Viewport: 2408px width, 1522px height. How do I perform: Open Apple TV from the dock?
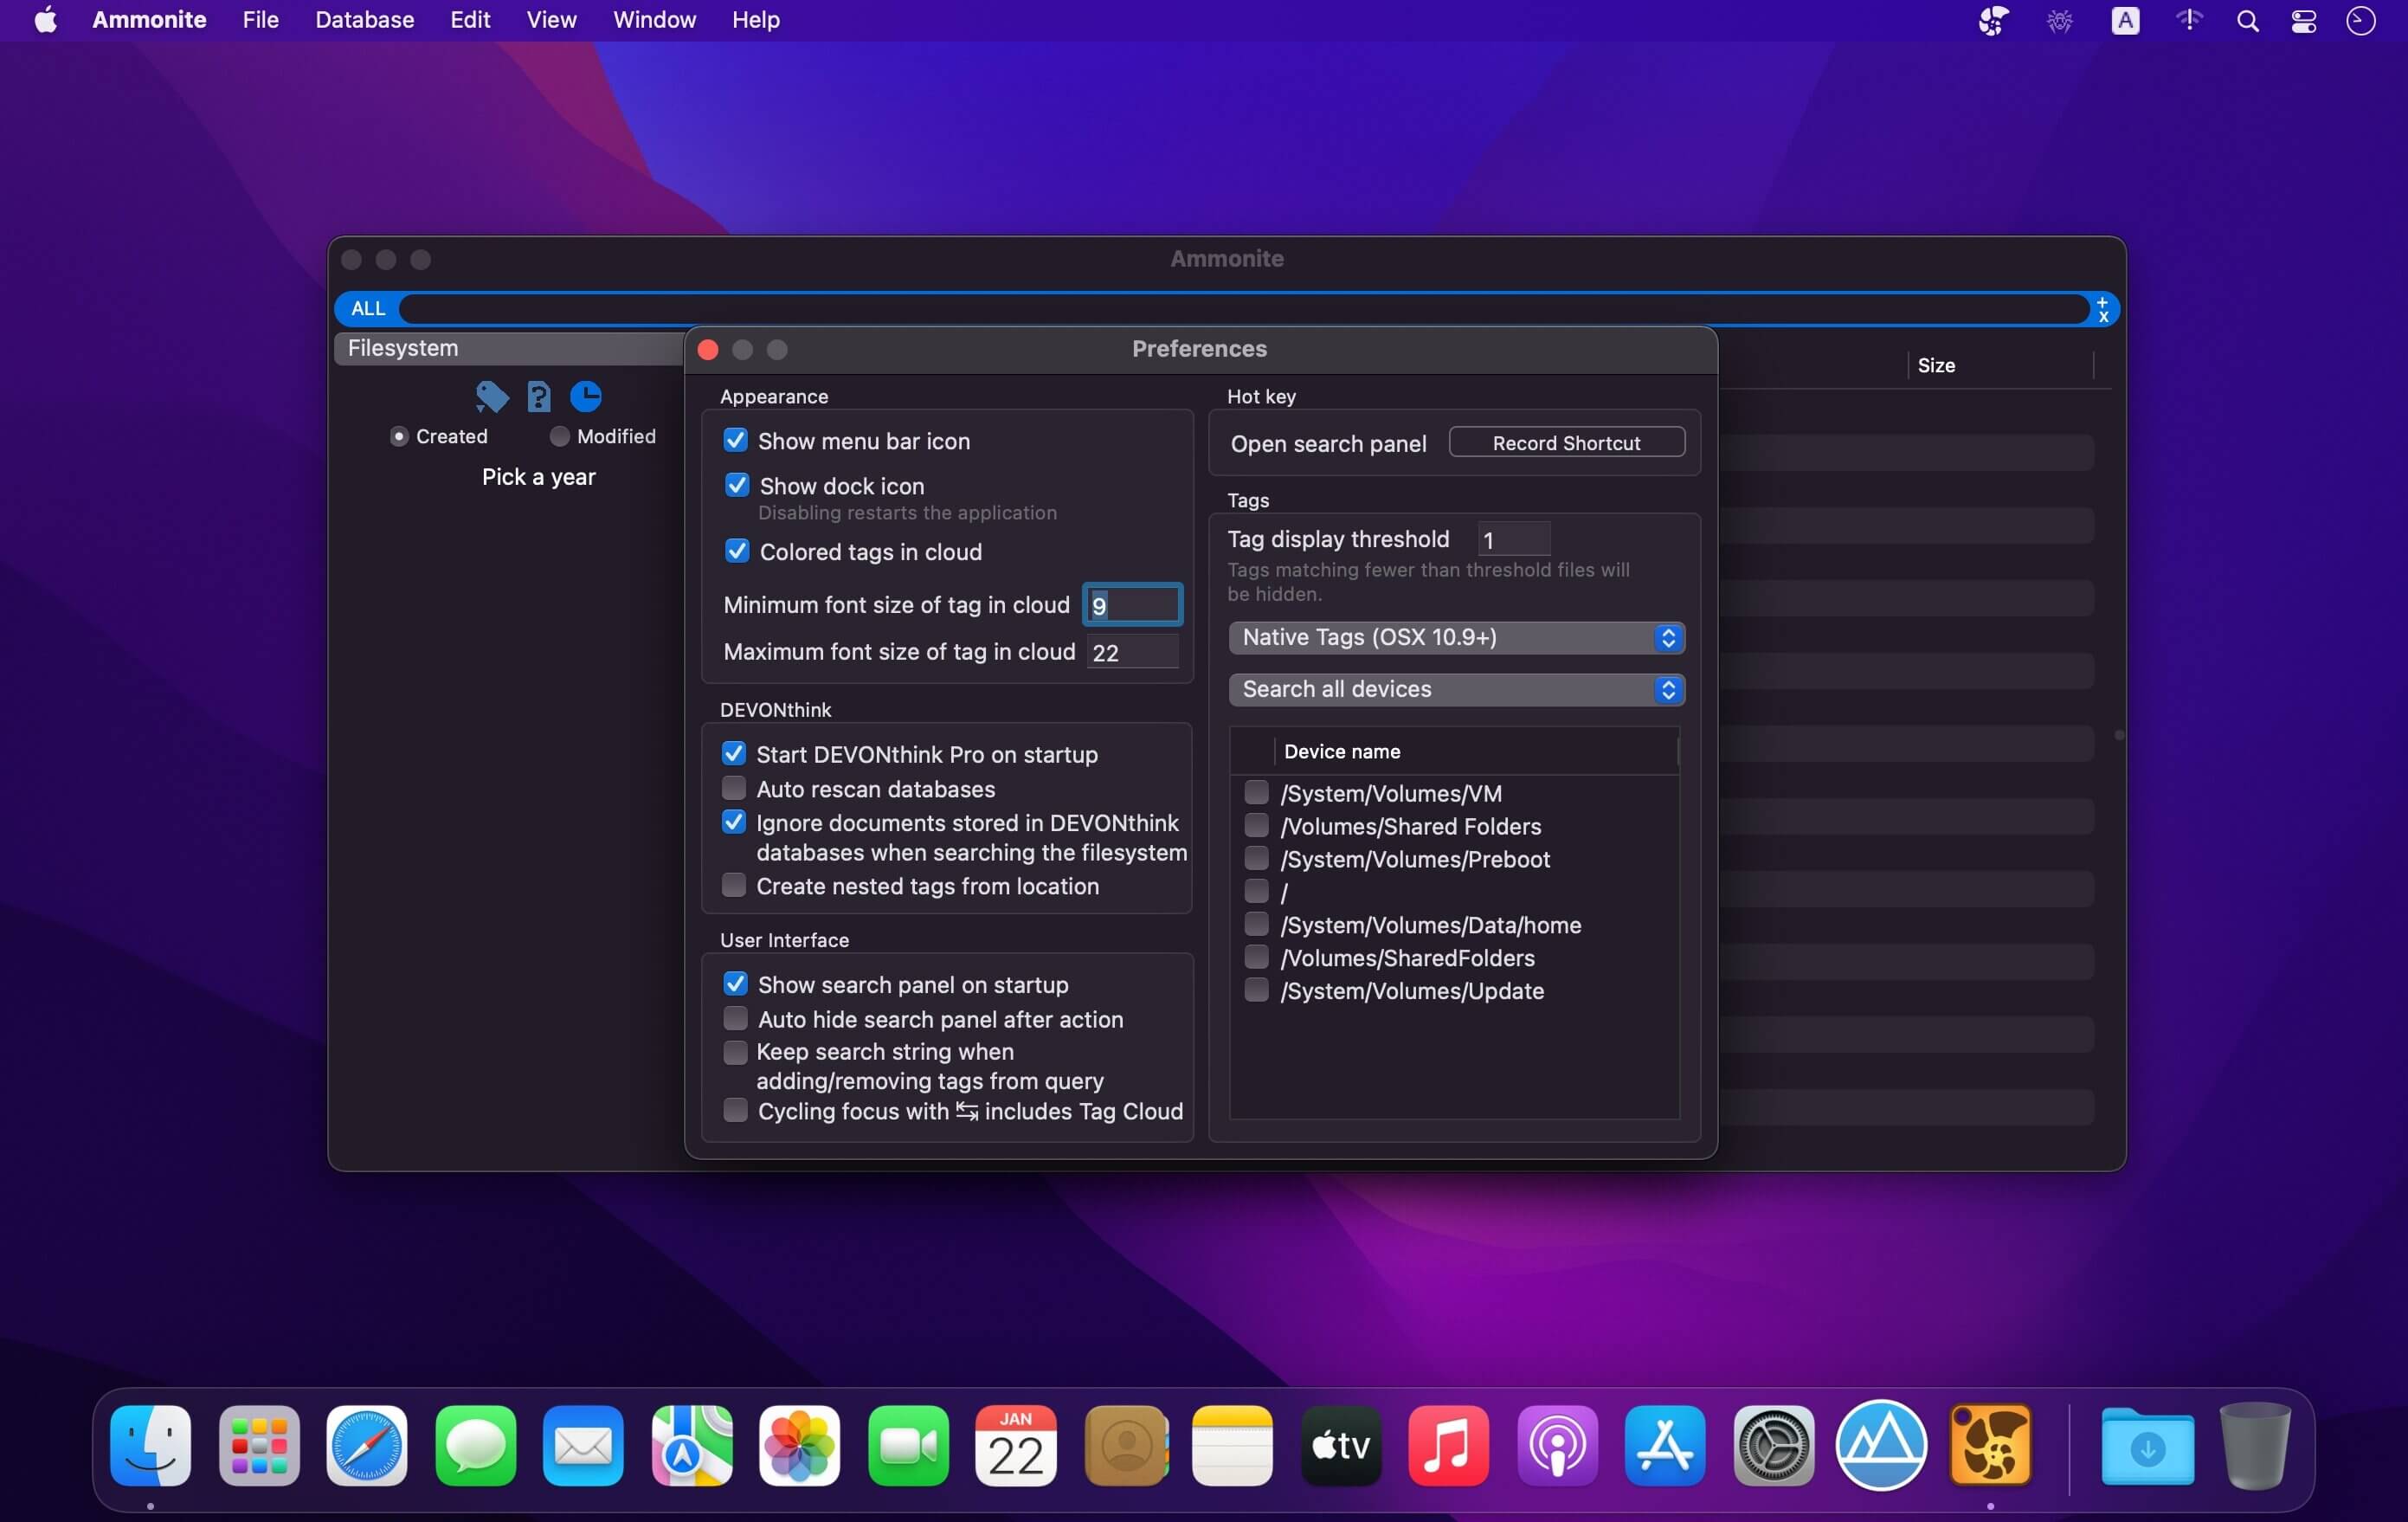1341,1446
